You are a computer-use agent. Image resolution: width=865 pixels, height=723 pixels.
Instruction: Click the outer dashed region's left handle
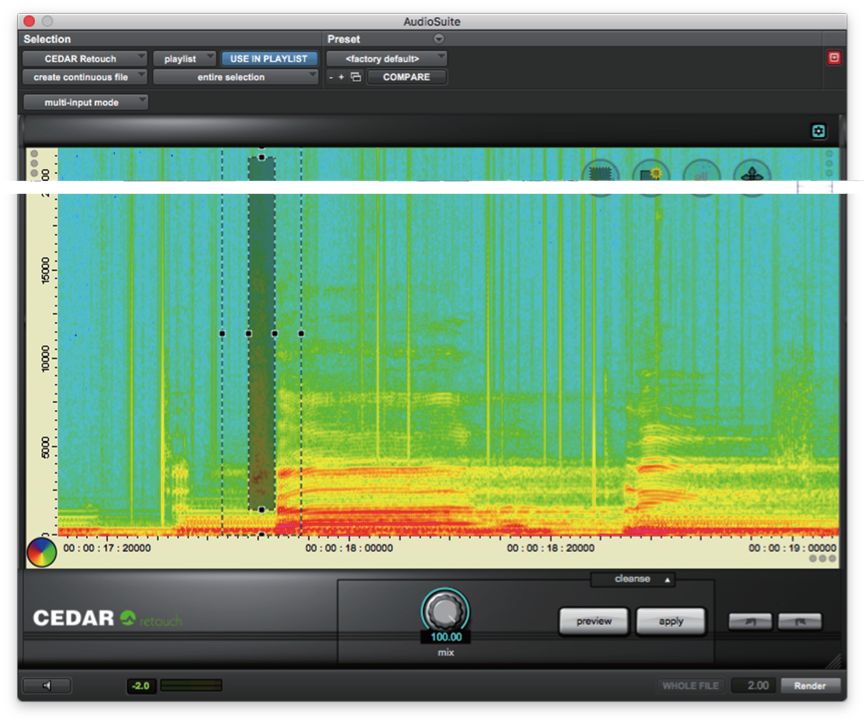(222, 334)
